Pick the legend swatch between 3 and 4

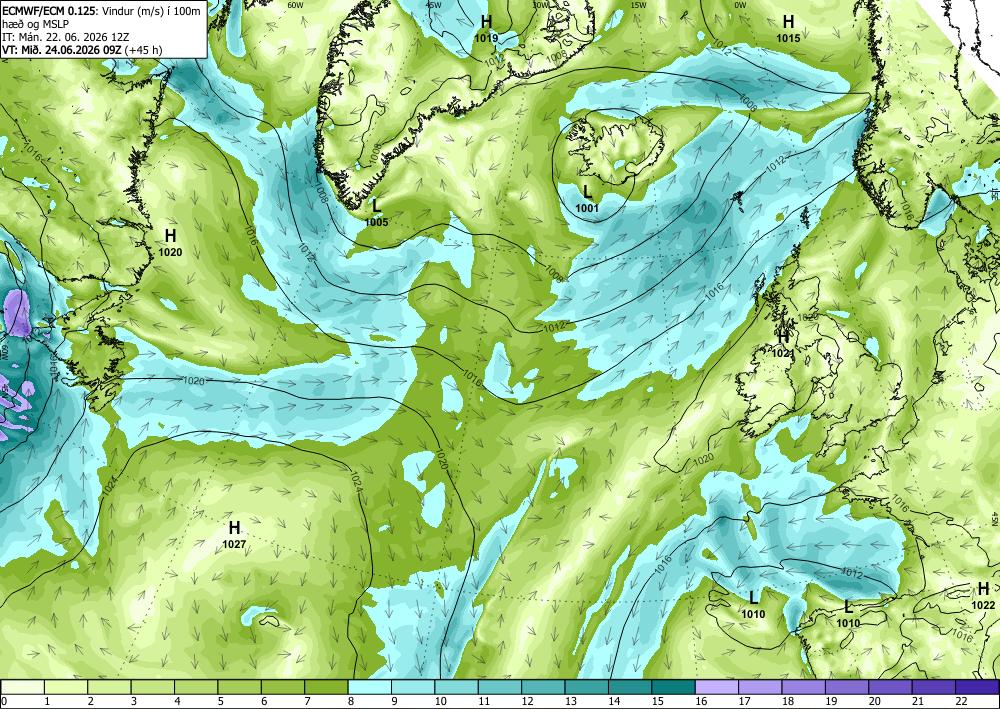tap(152, 687)
